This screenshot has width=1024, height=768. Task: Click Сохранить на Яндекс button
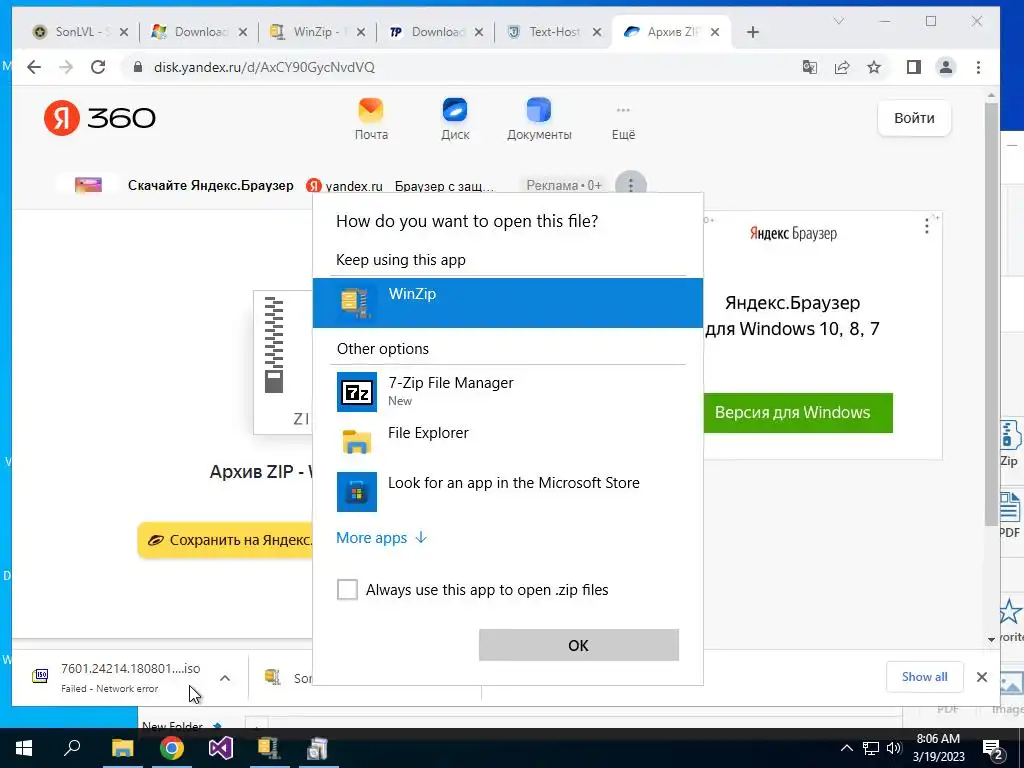point(226,540)
